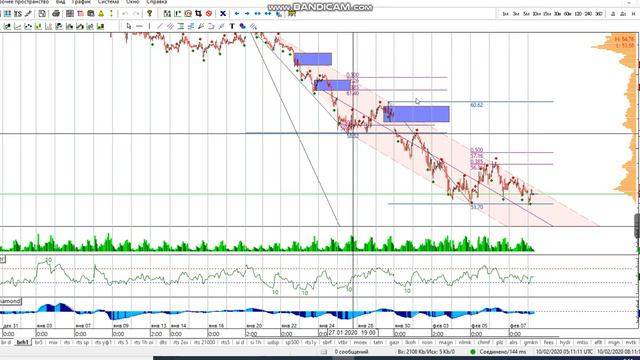Screen dimensions: 640x360
Task: Select the blue shapes drawing tool
Action: tap(242, 26)
